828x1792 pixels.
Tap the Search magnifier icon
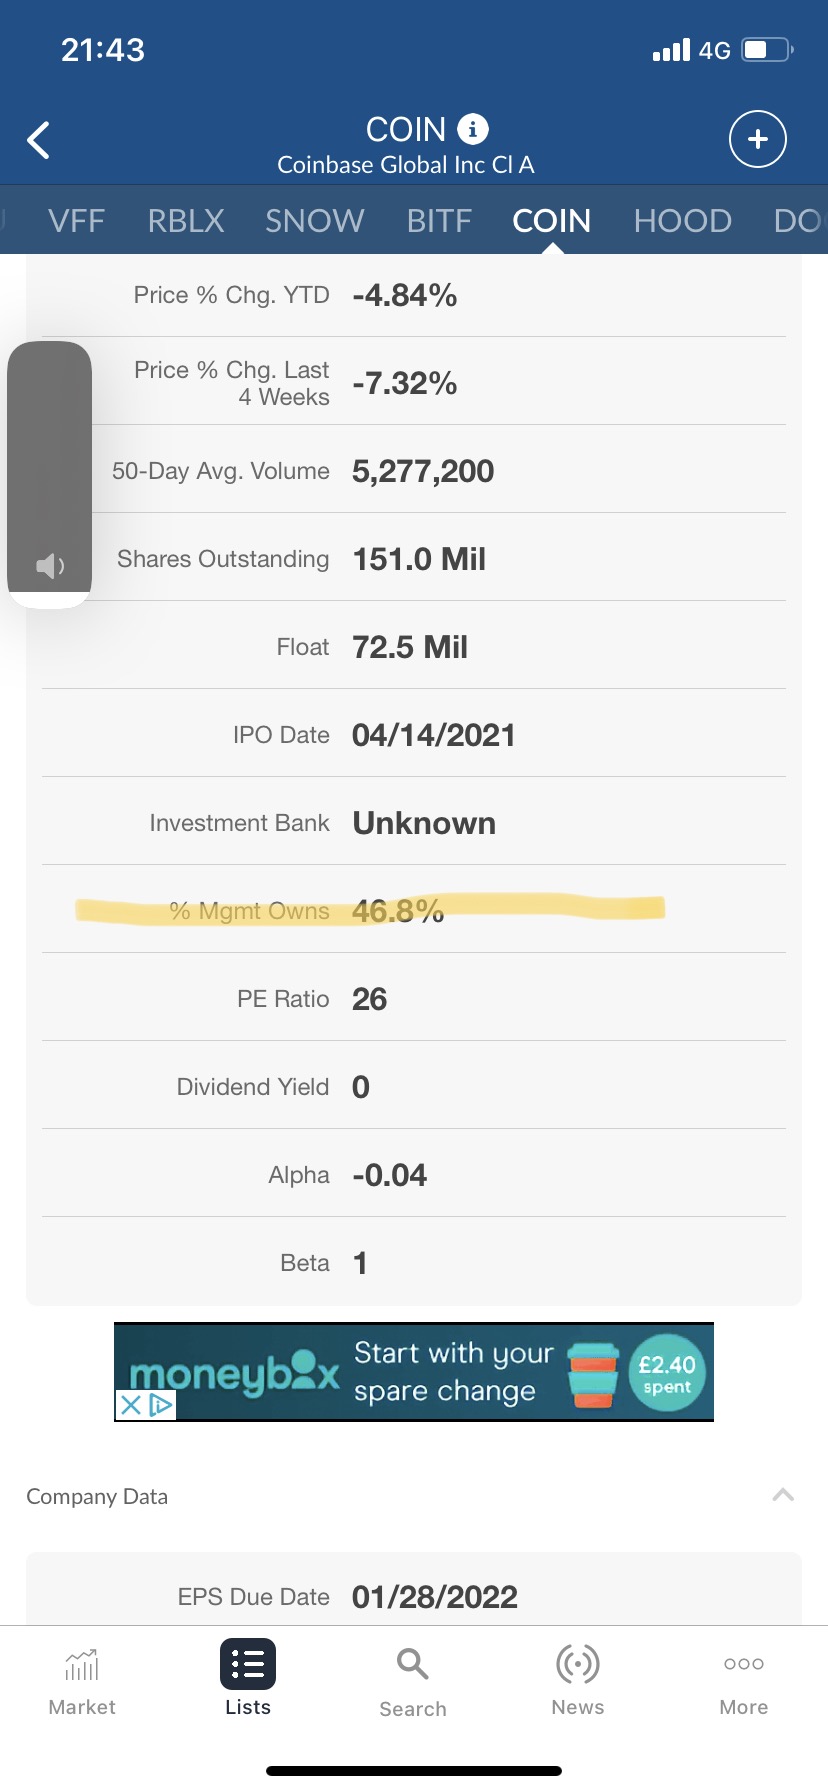pyautogui.click(x=412, y=1665)
